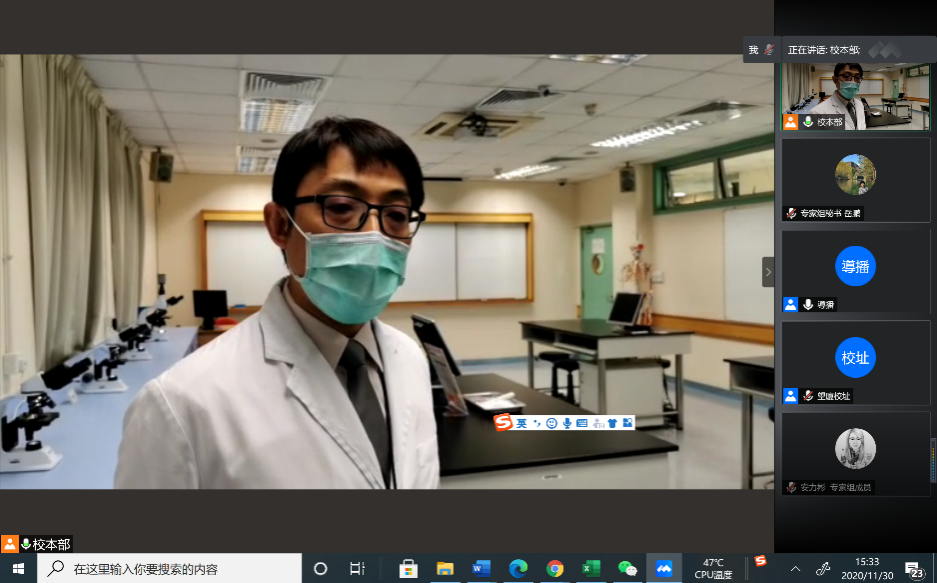Screen dimensions: 937x583
Task: Collapse the participant video side panel
Action: (x=768, y=272)
